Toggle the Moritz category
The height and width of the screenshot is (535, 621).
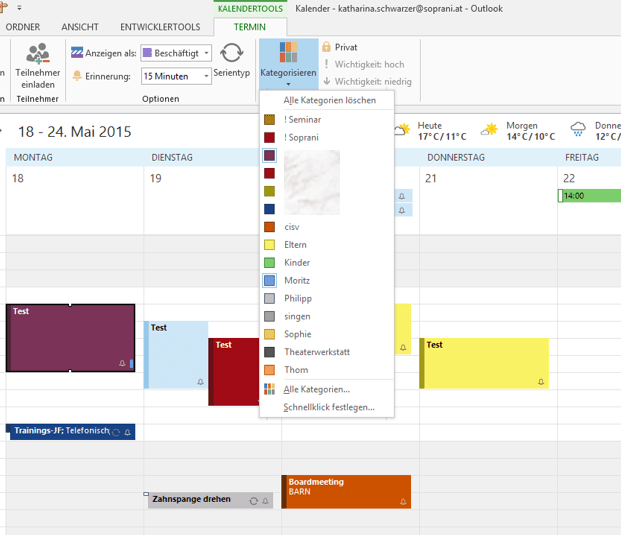pos(327,280)
